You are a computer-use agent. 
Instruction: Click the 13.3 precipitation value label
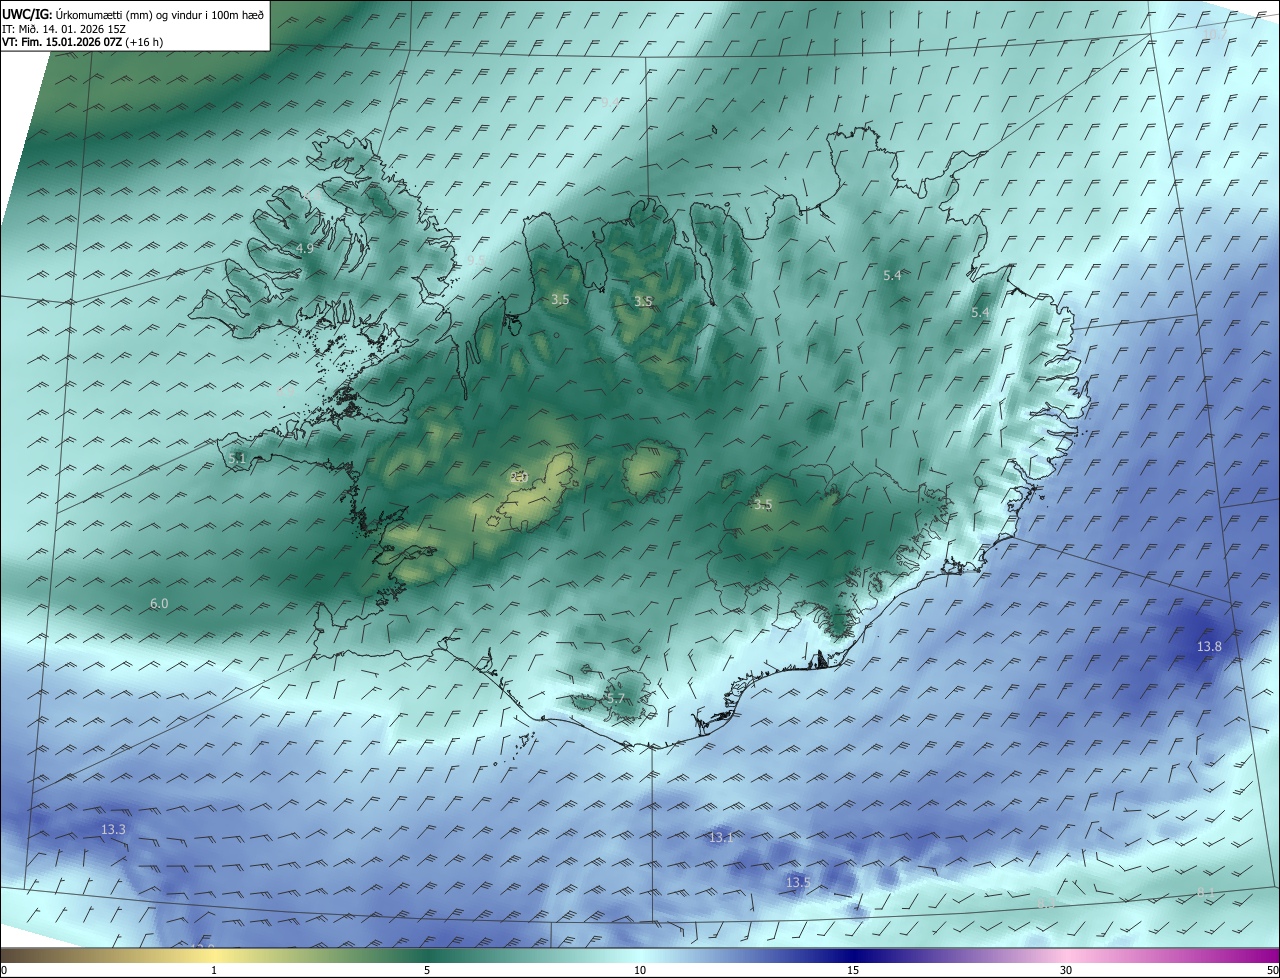tap(113, 830)
